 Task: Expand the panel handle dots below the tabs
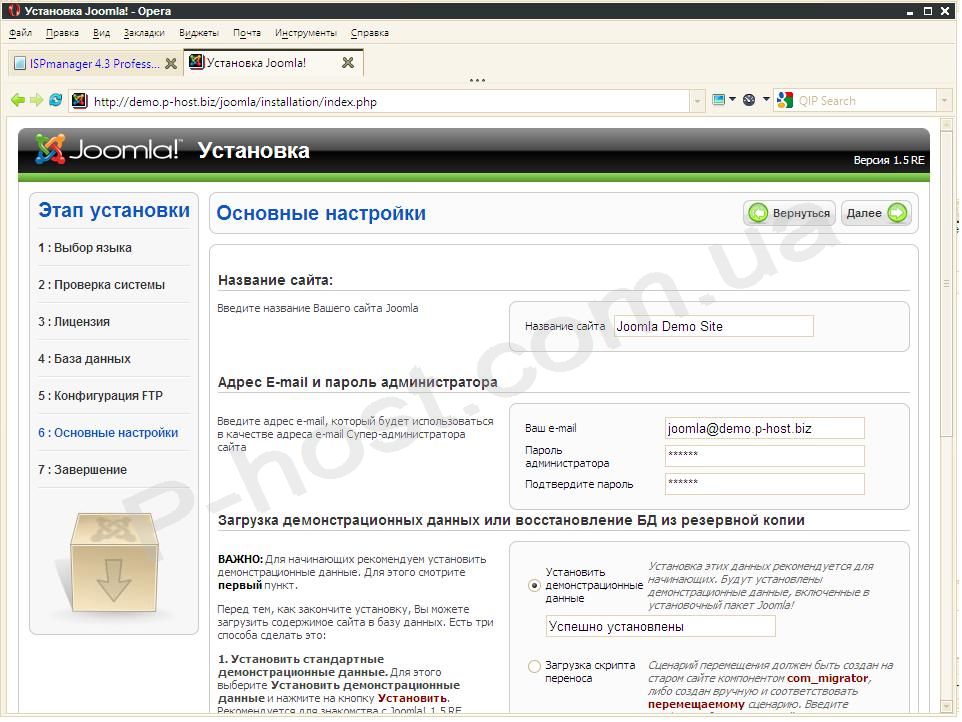(x=477, y=80)
